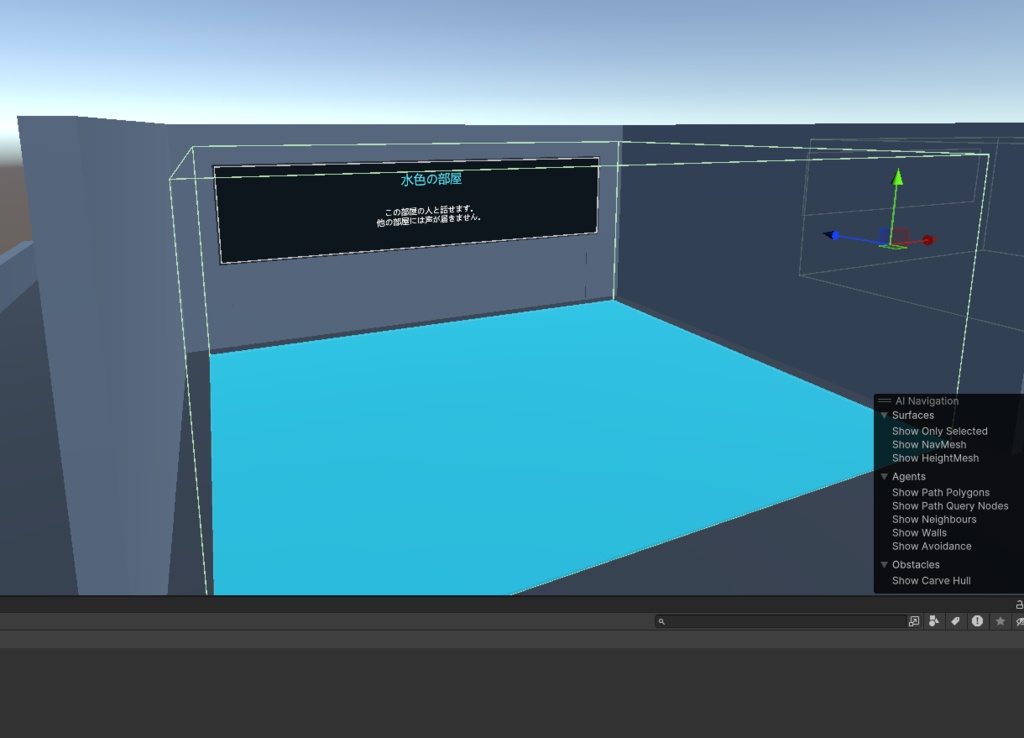Viewport: 1024px width, 738px height.
Task: Toggle the hidden packages eye icon
Action: point(1019,622)
